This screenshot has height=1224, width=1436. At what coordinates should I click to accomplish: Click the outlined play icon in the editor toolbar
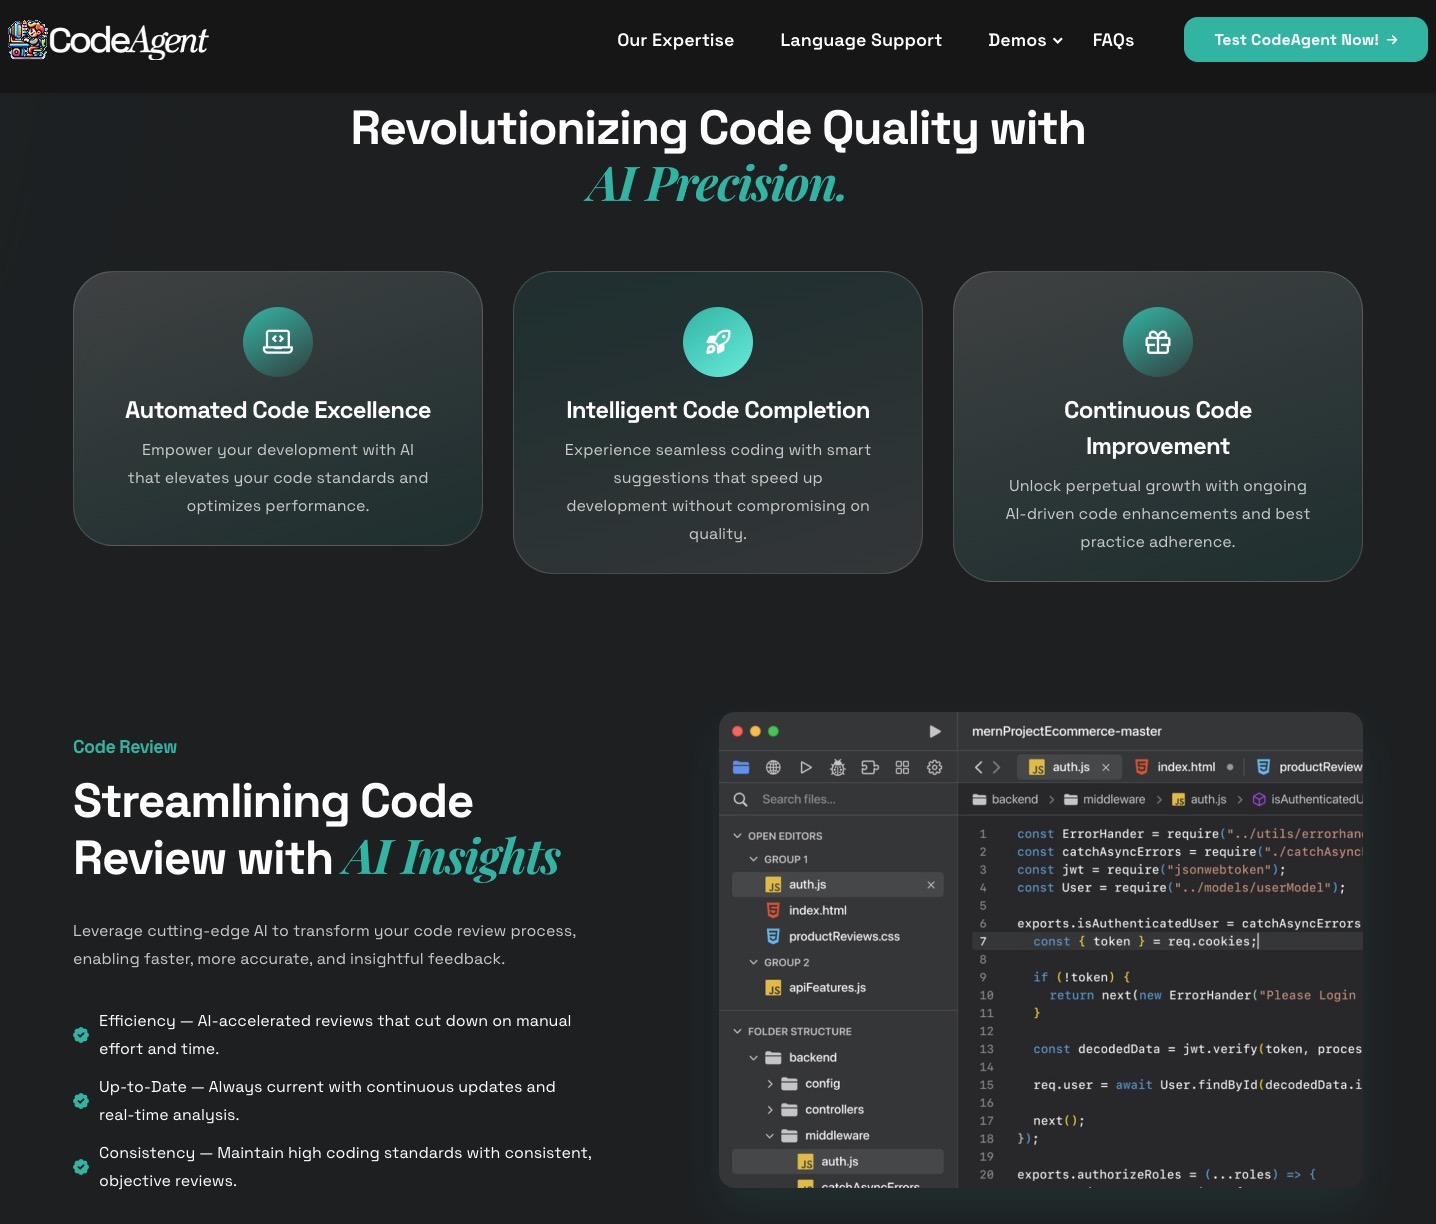pyautogui.click(x=806, y=767)
